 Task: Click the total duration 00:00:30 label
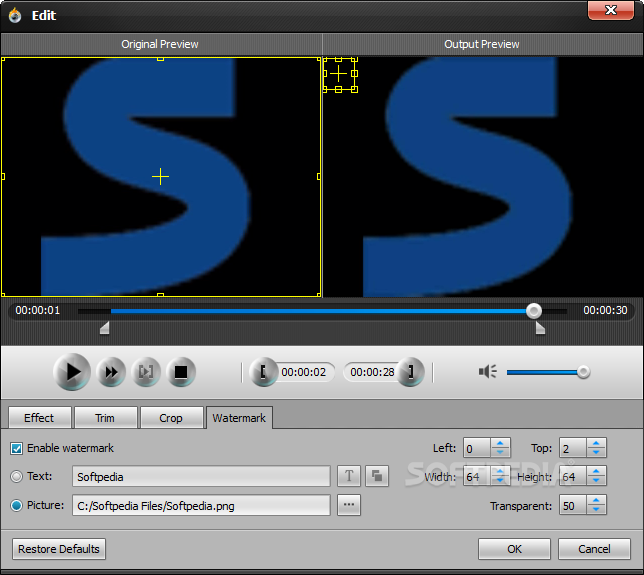[x=605, y=310]
